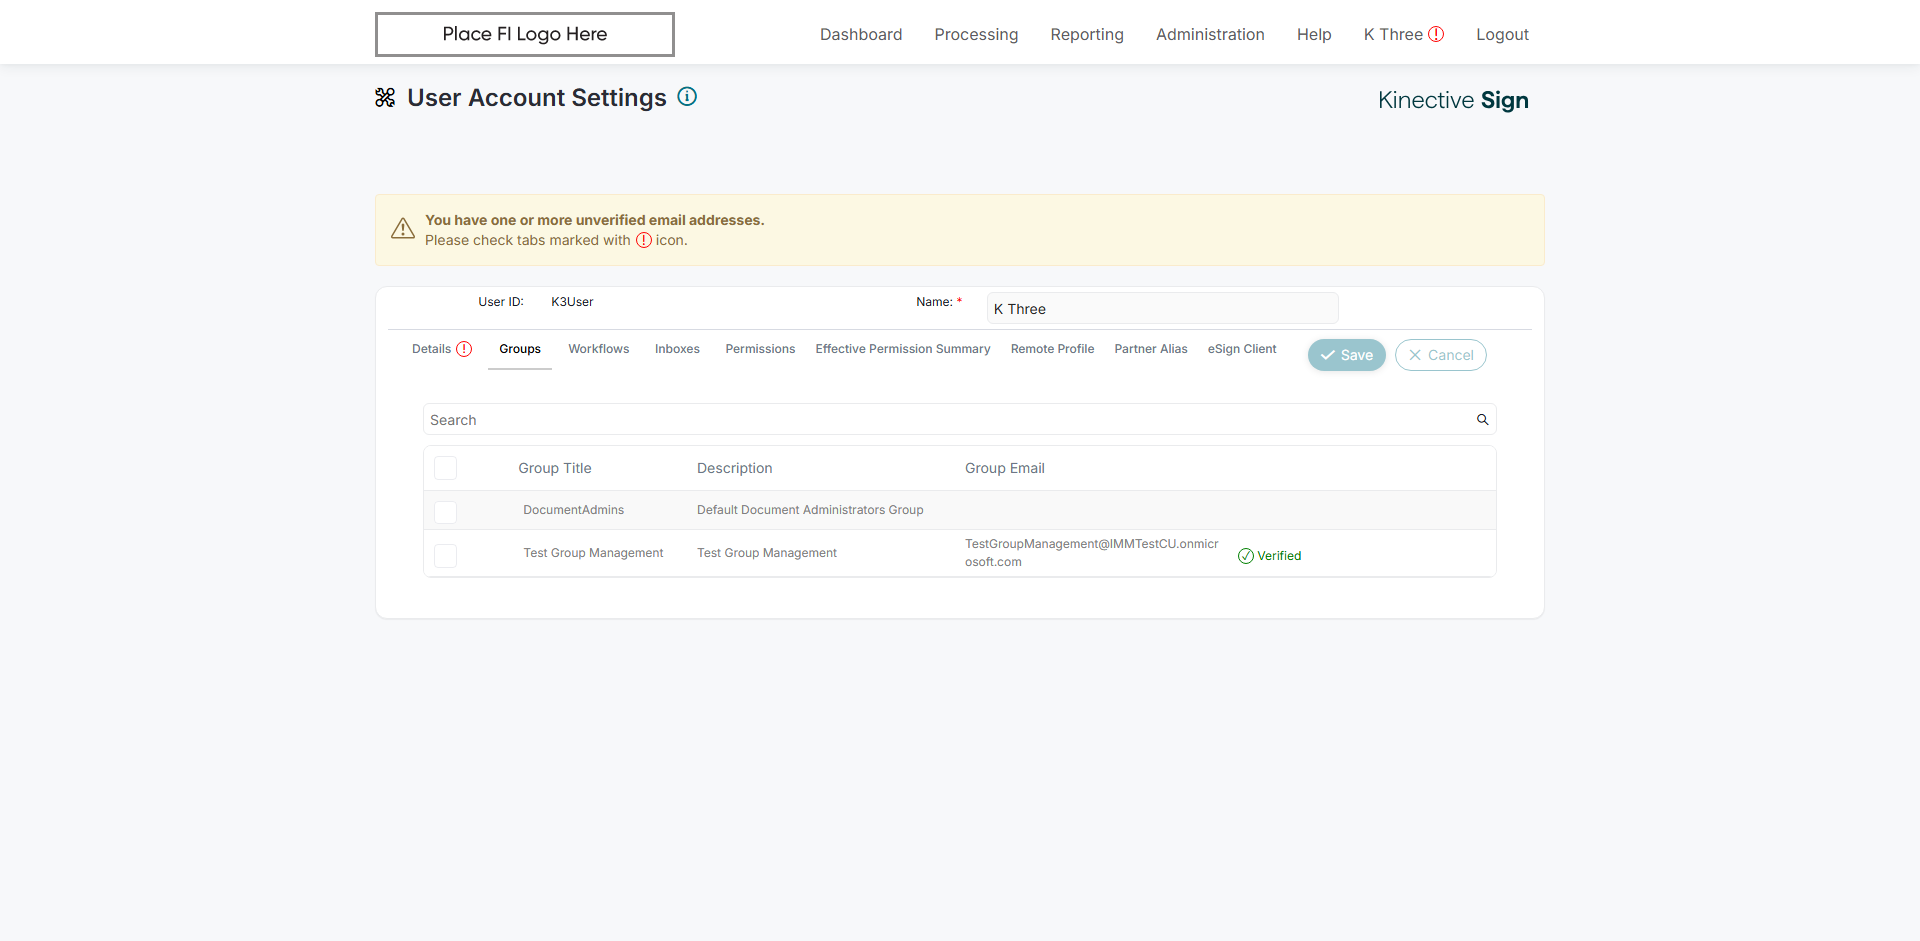Viewport: 1920px width, 941px height.
Task: Click the alert icon next to K Three
Action: [x=1436, y=34]
